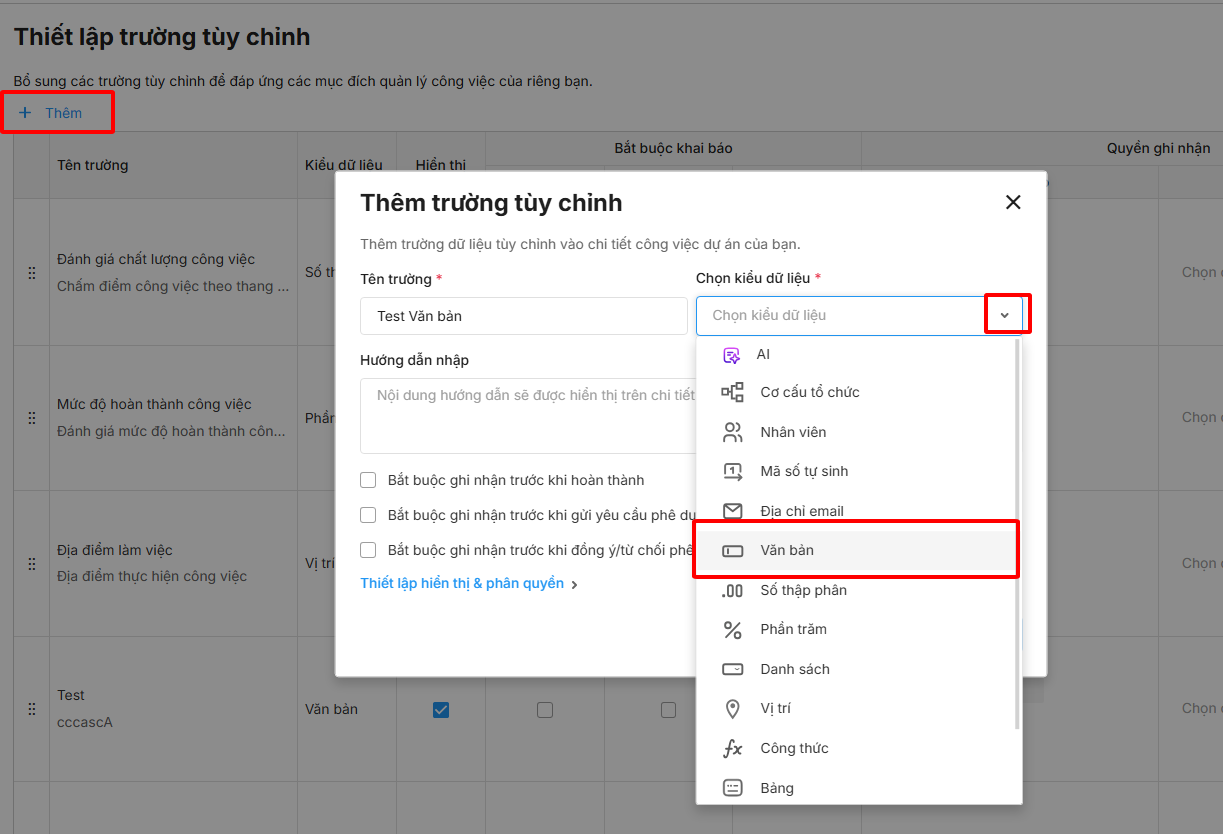The width and height of the screenshot is (1223, 834).
Task: Click the table (Bảng) icon
Action: coord(732,788)
